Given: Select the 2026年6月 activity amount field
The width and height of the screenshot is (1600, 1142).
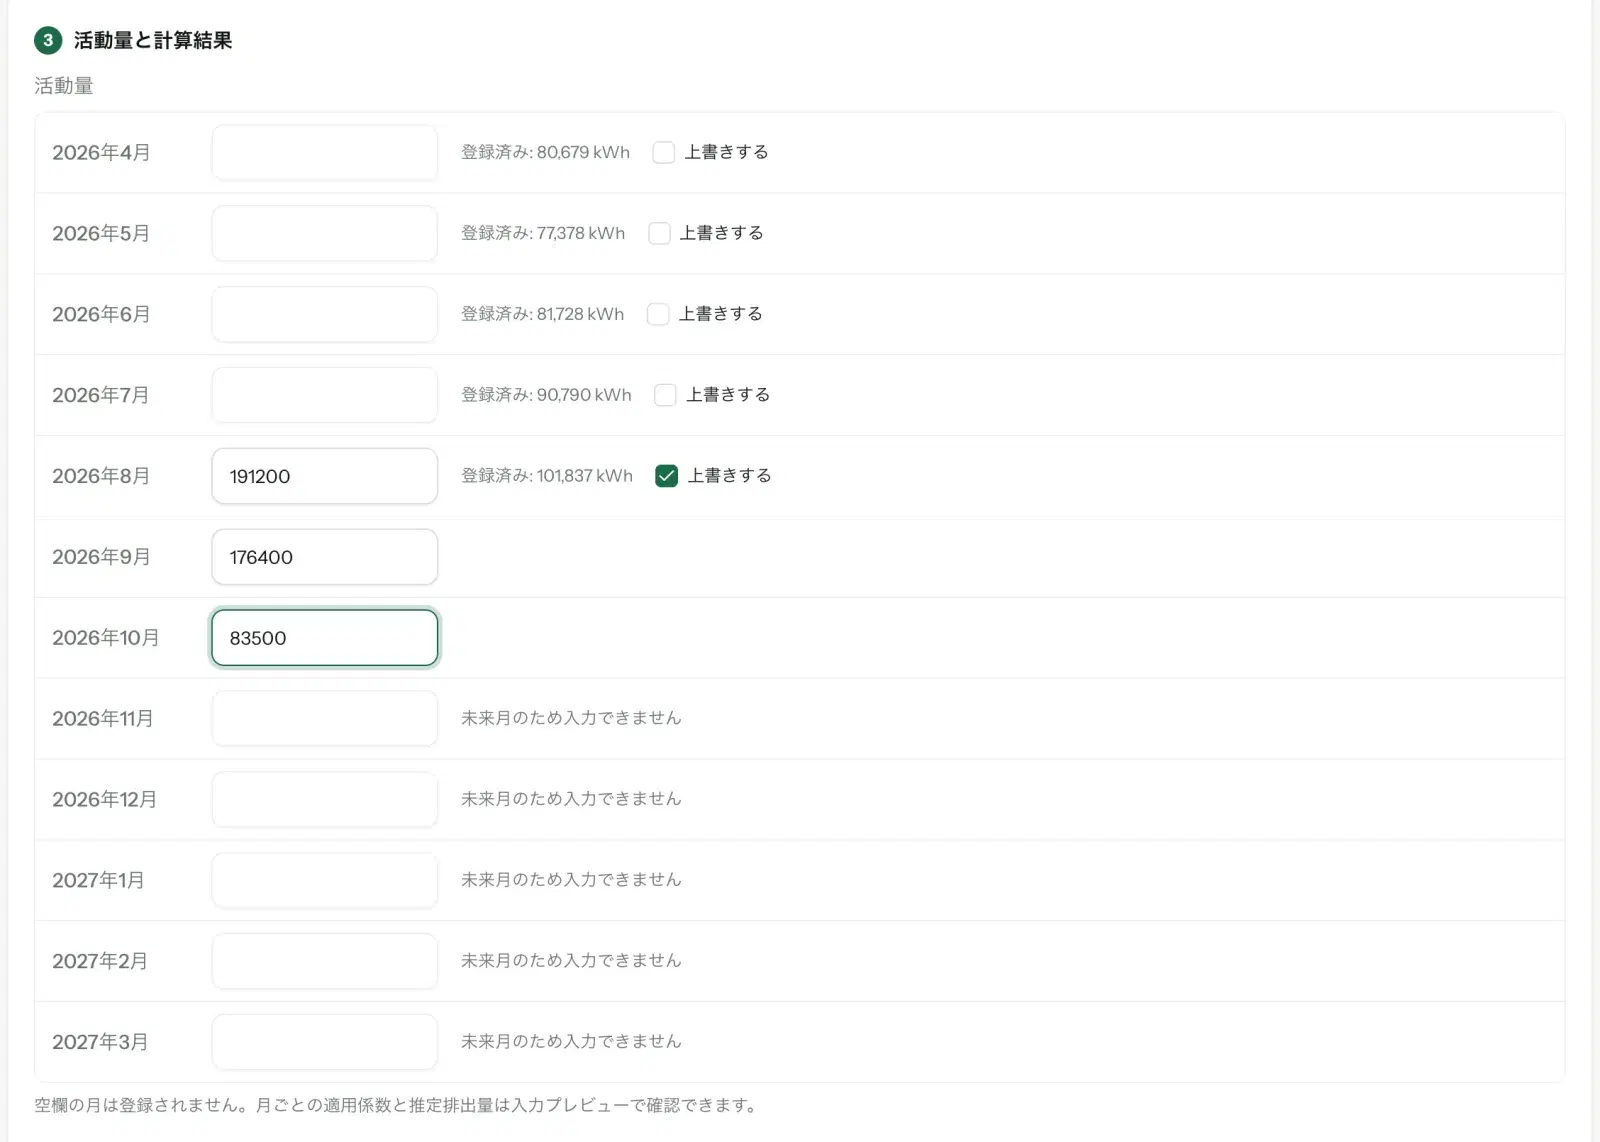Looking at the screenshot, I should (x=325, y=315).
